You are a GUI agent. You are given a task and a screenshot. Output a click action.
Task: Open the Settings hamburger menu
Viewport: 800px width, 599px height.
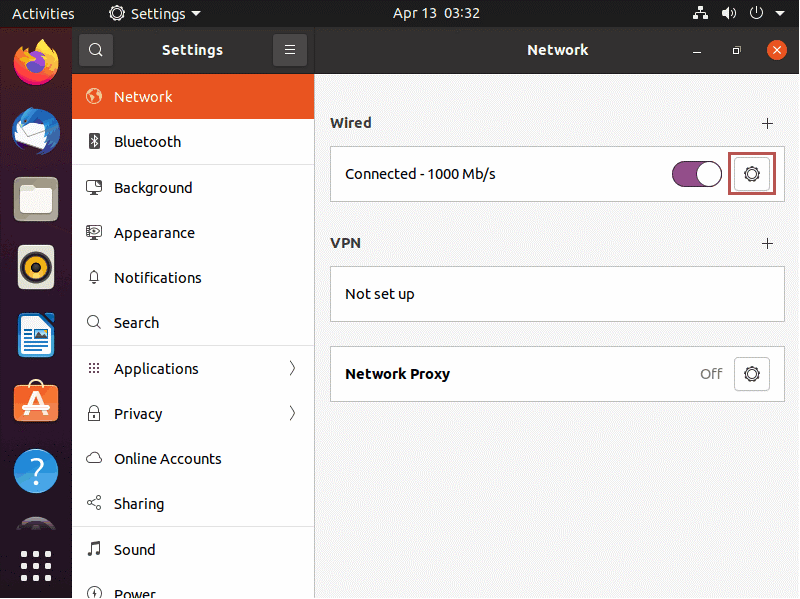pyautogui.click(x=290, y=50)
